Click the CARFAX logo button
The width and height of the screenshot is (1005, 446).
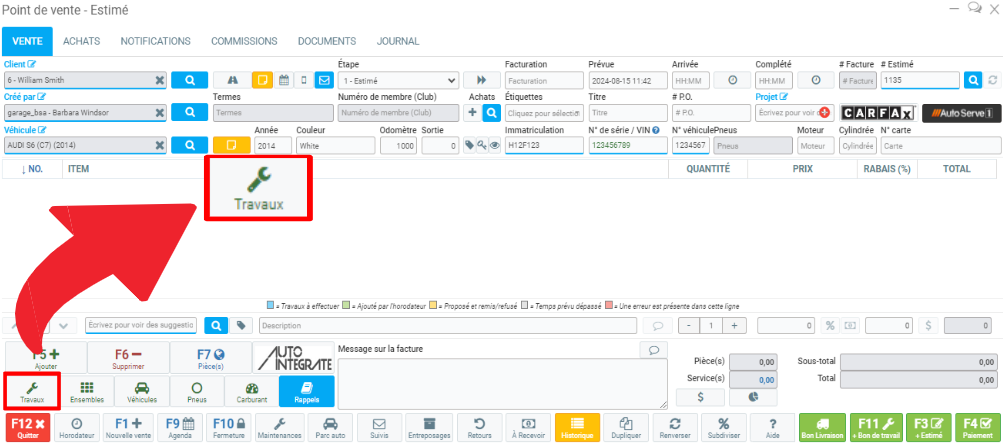click(874, 113)
